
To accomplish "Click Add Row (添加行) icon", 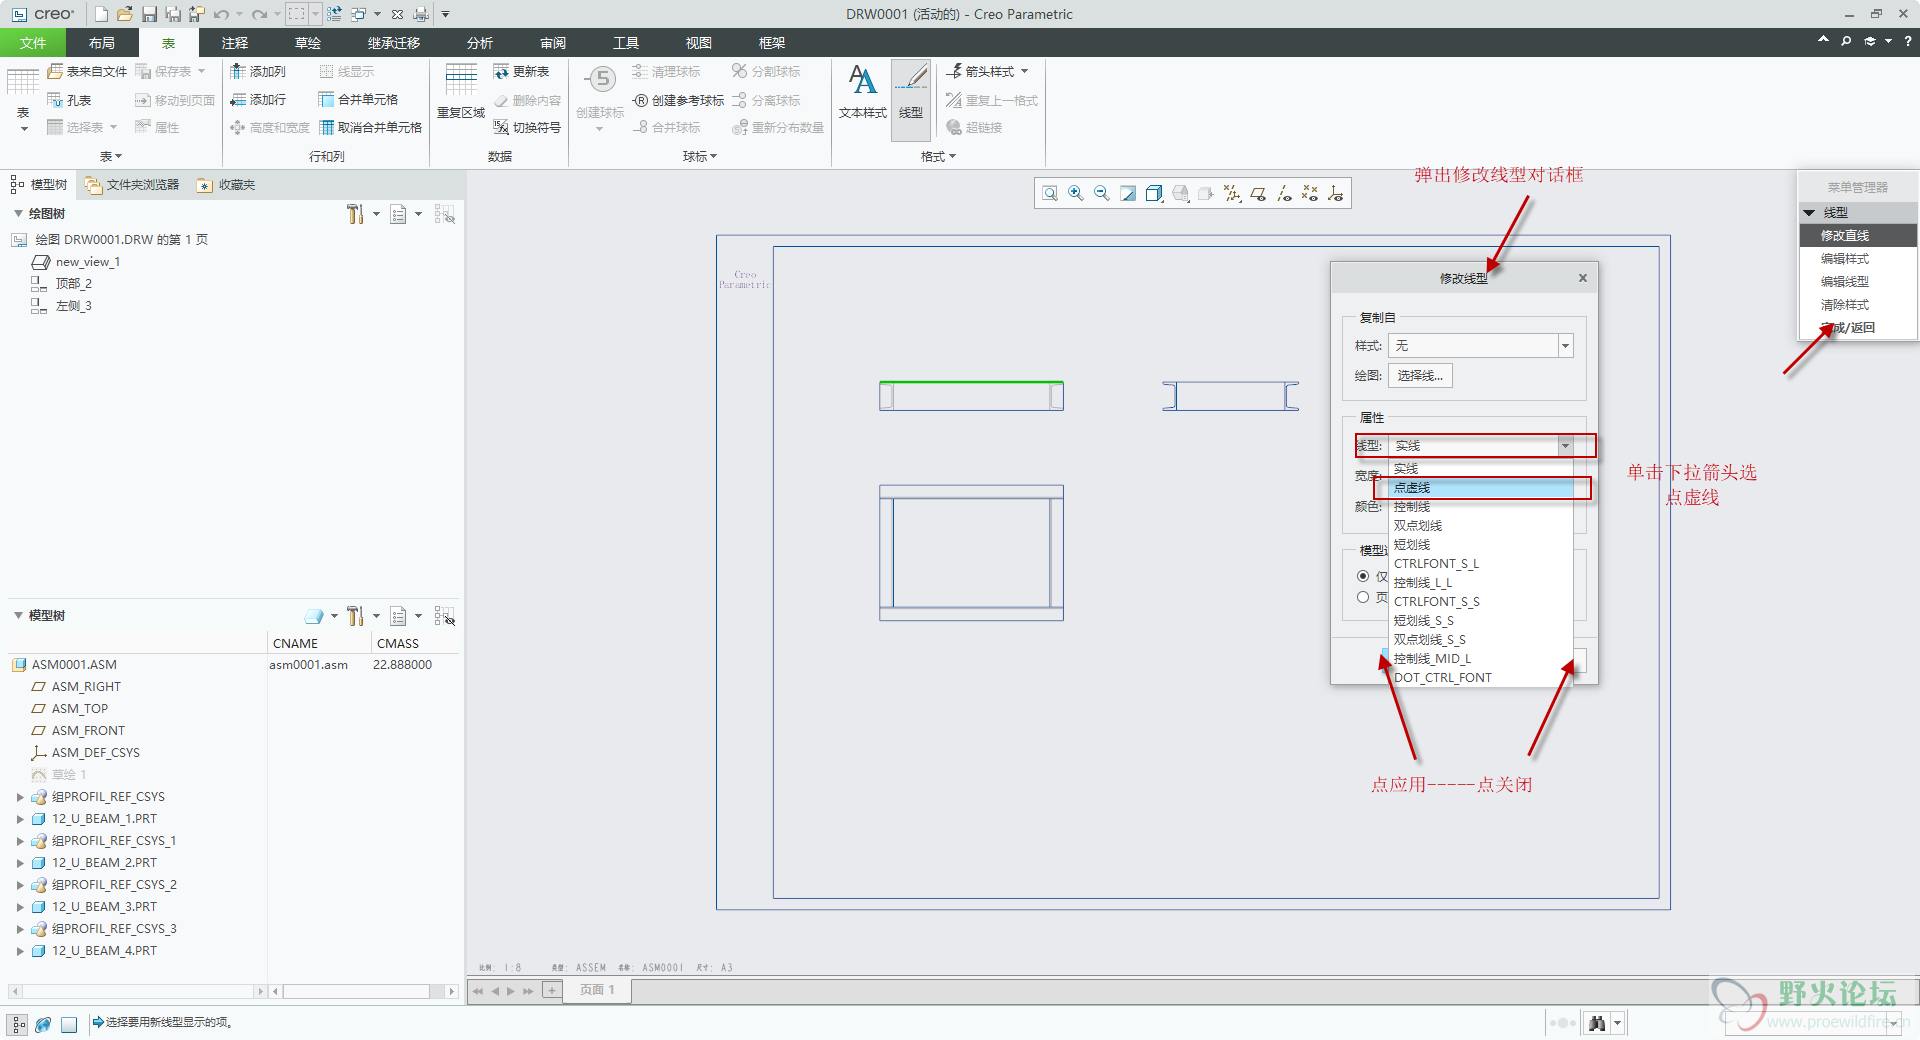I will (258, 99).
